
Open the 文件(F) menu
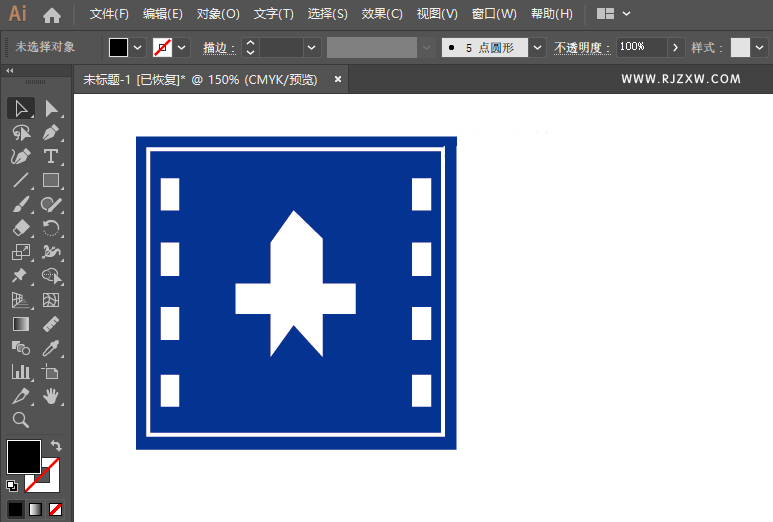point(109,14)
